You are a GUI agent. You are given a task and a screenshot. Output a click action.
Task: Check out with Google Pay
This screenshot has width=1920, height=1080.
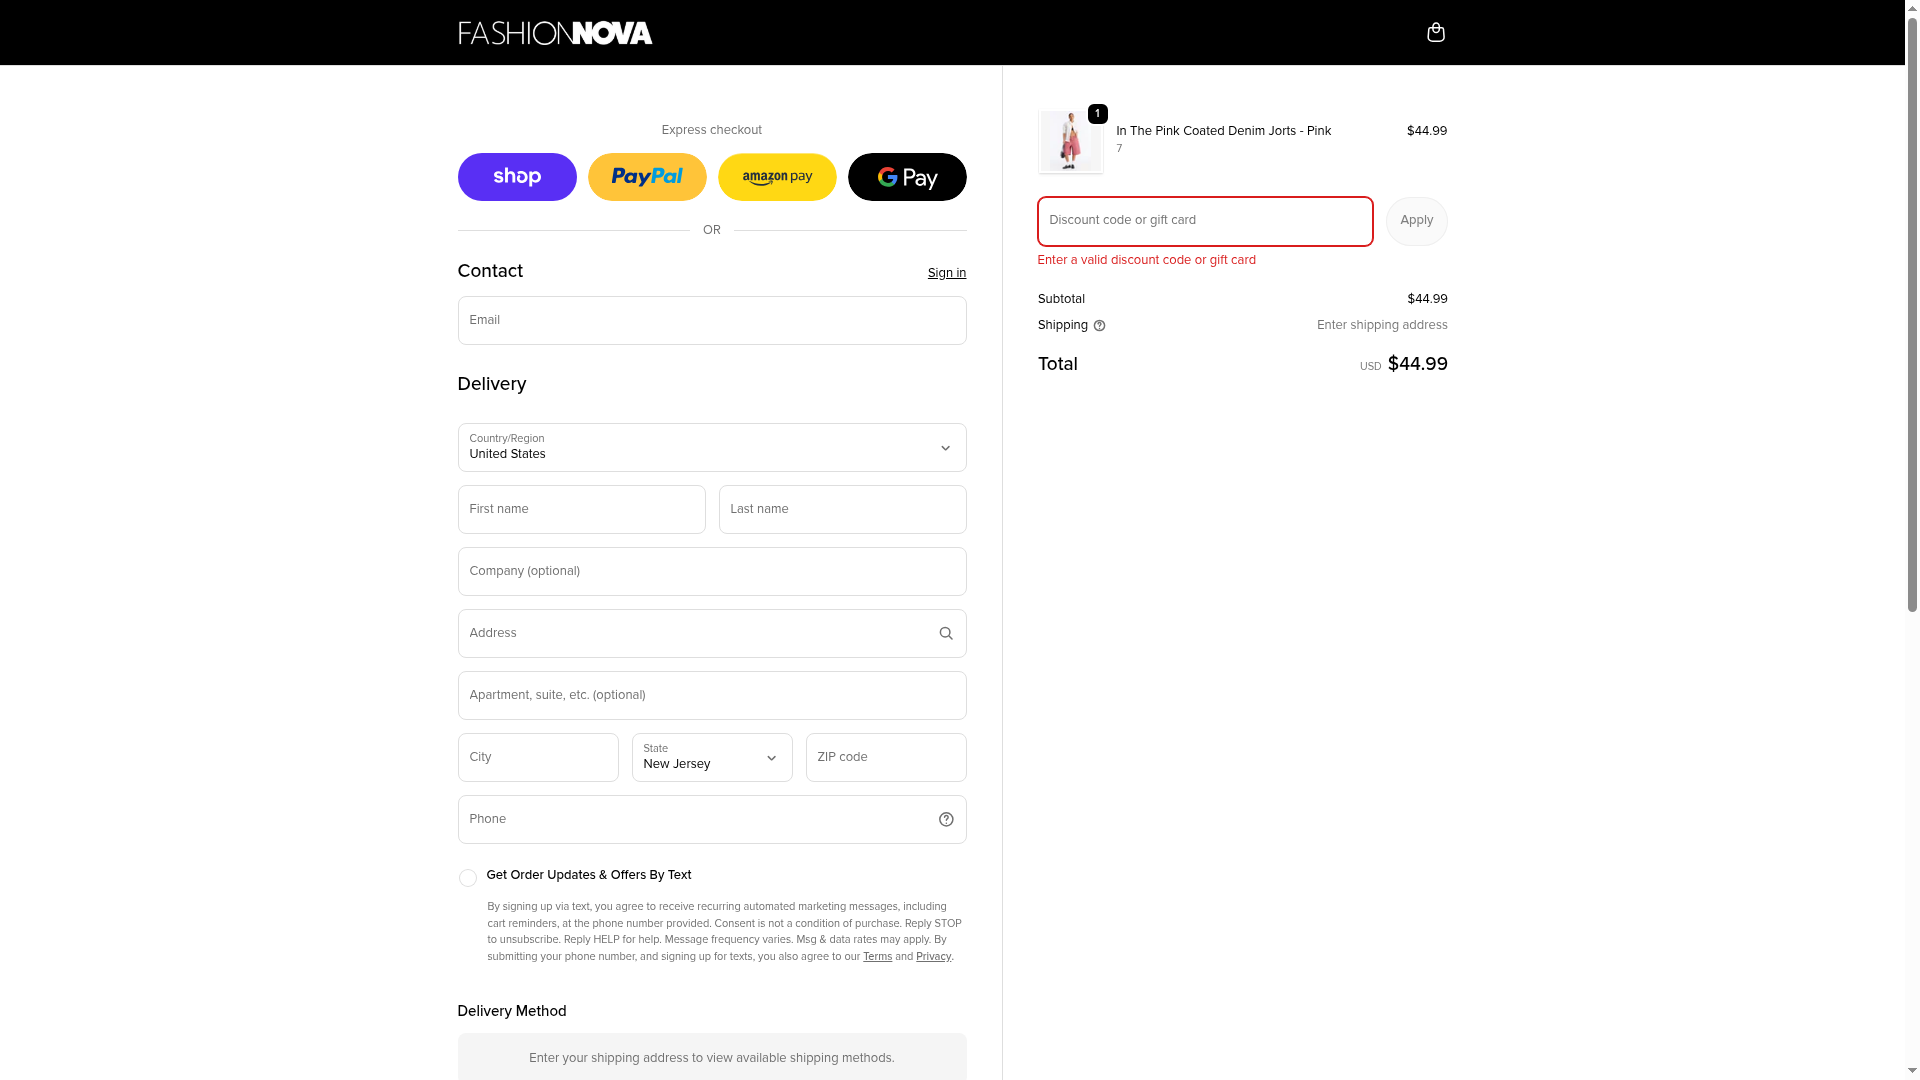[907, 177]
